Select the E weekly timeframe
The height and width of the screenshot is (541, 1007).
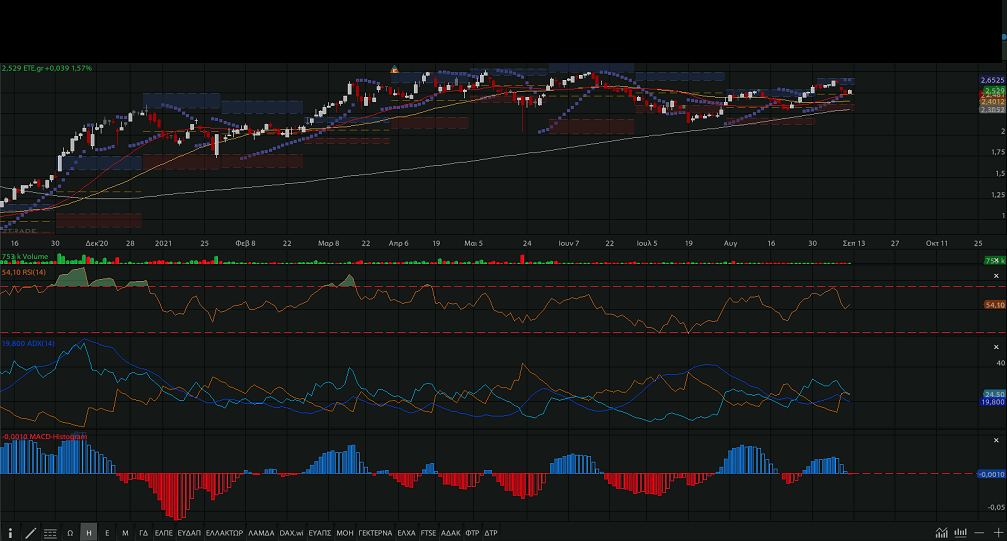(107, 533)
